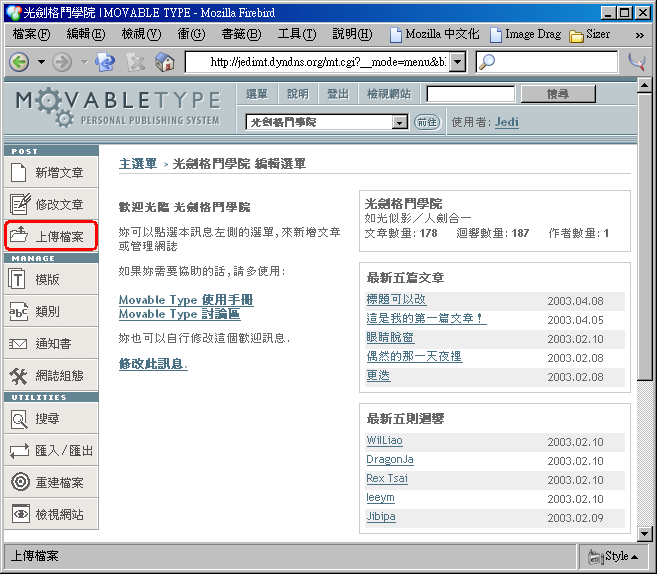Click the 說明 tab in header
This screenshot has height=574, width=657.
click(x=297, y=94)
